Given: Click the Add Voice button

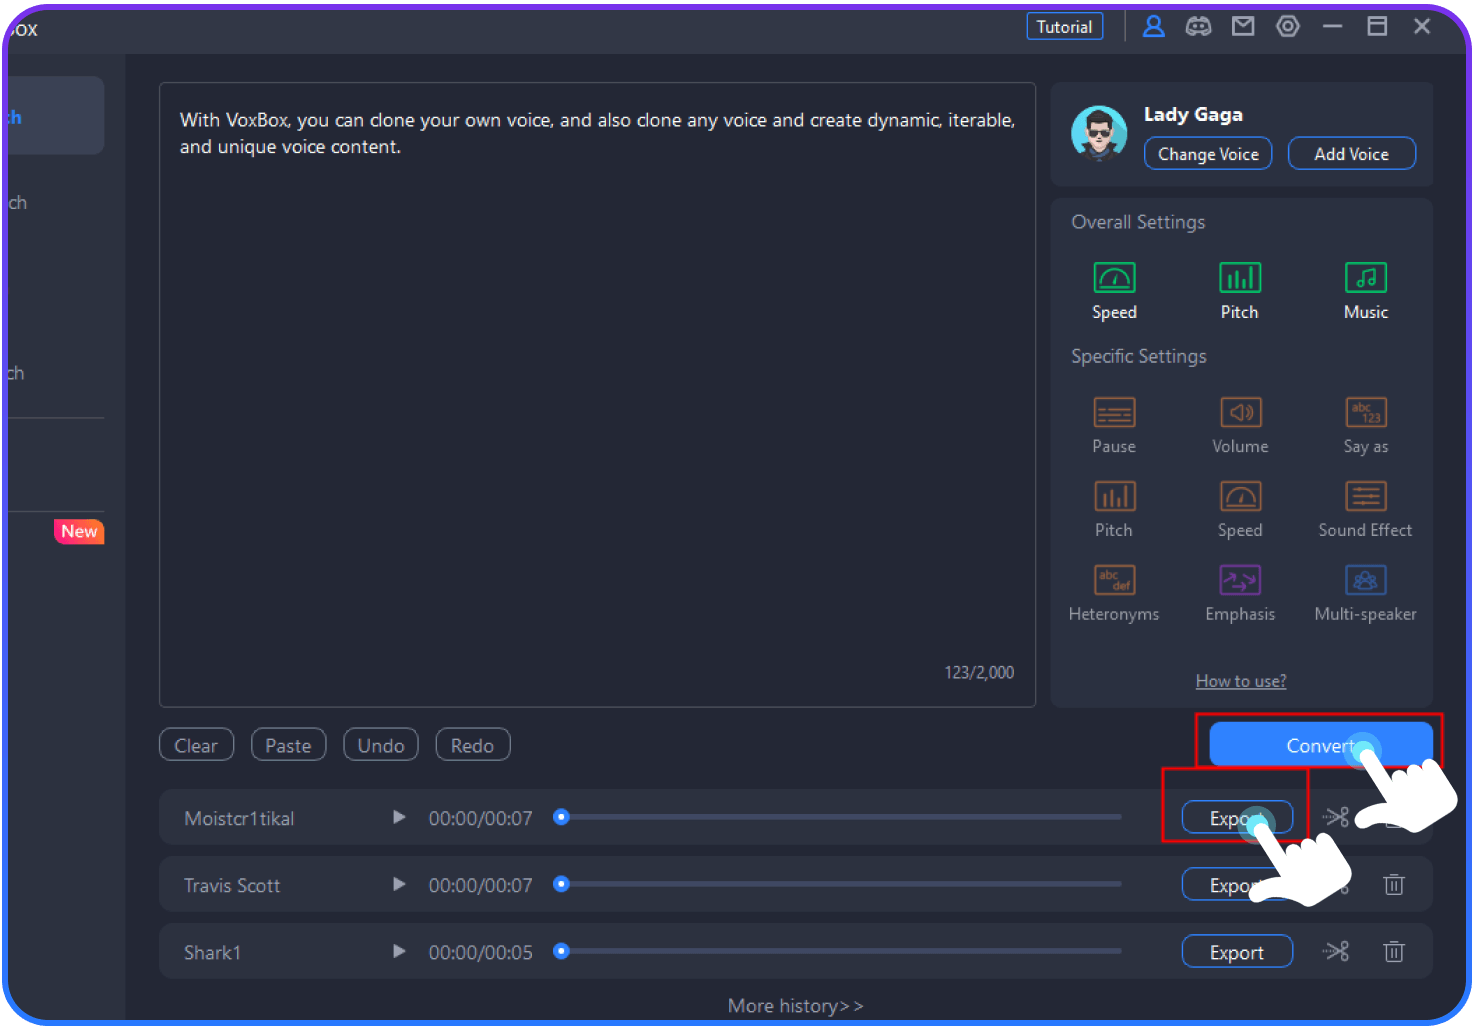Looking at the screenshot, I should (x=1352, y=153).
